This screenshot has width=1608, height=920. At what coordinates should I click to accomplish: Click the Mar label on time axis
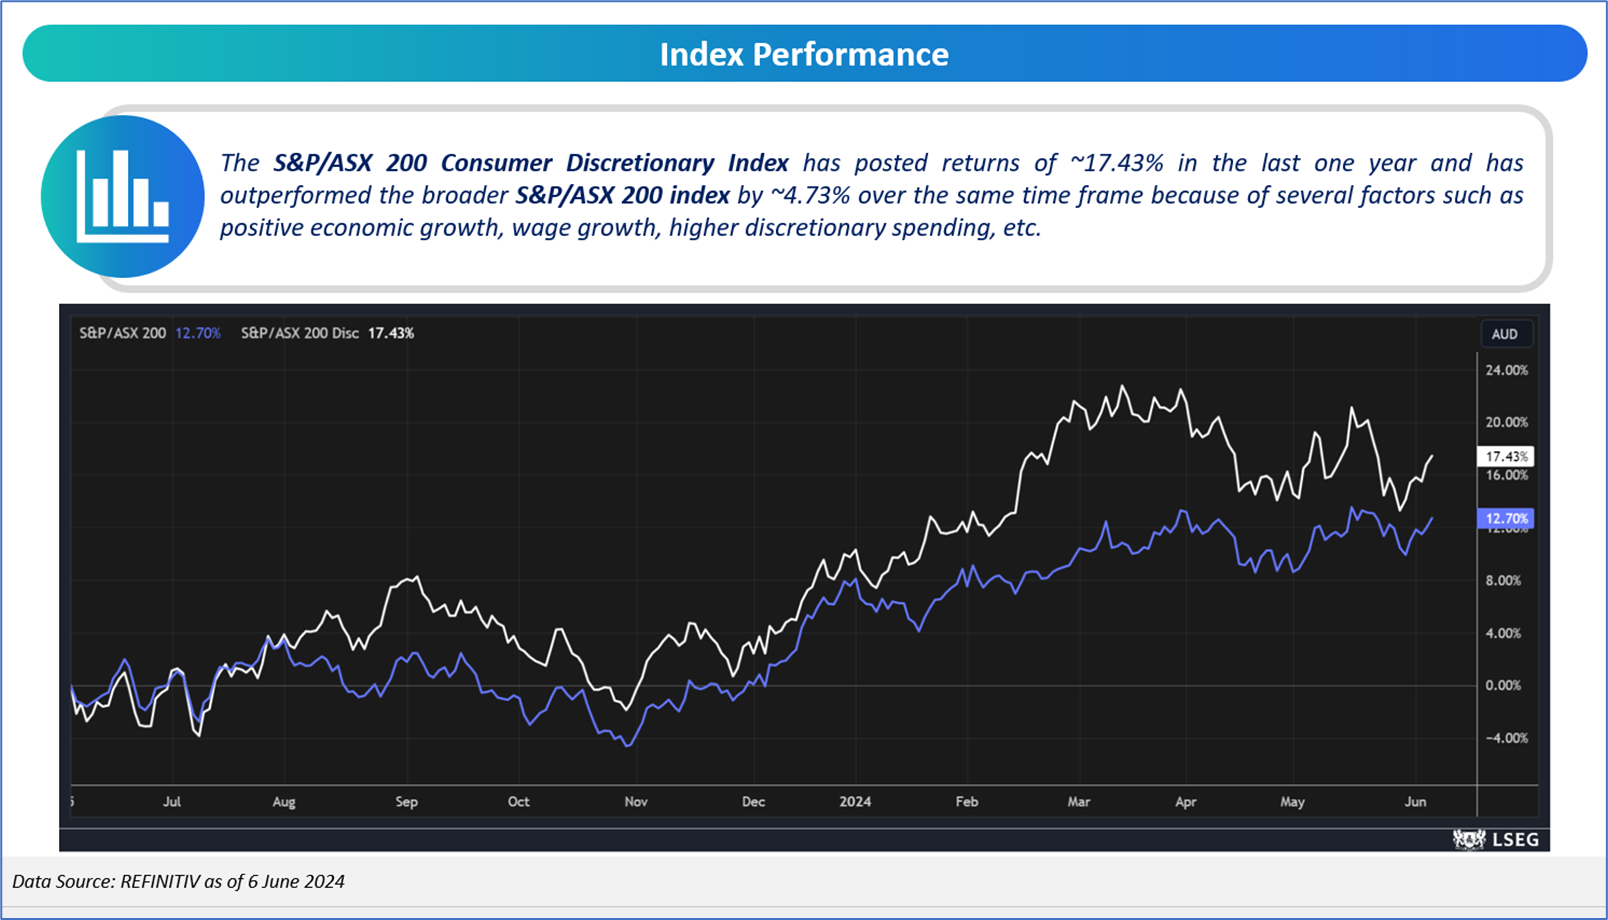[x=1079, y=802]
